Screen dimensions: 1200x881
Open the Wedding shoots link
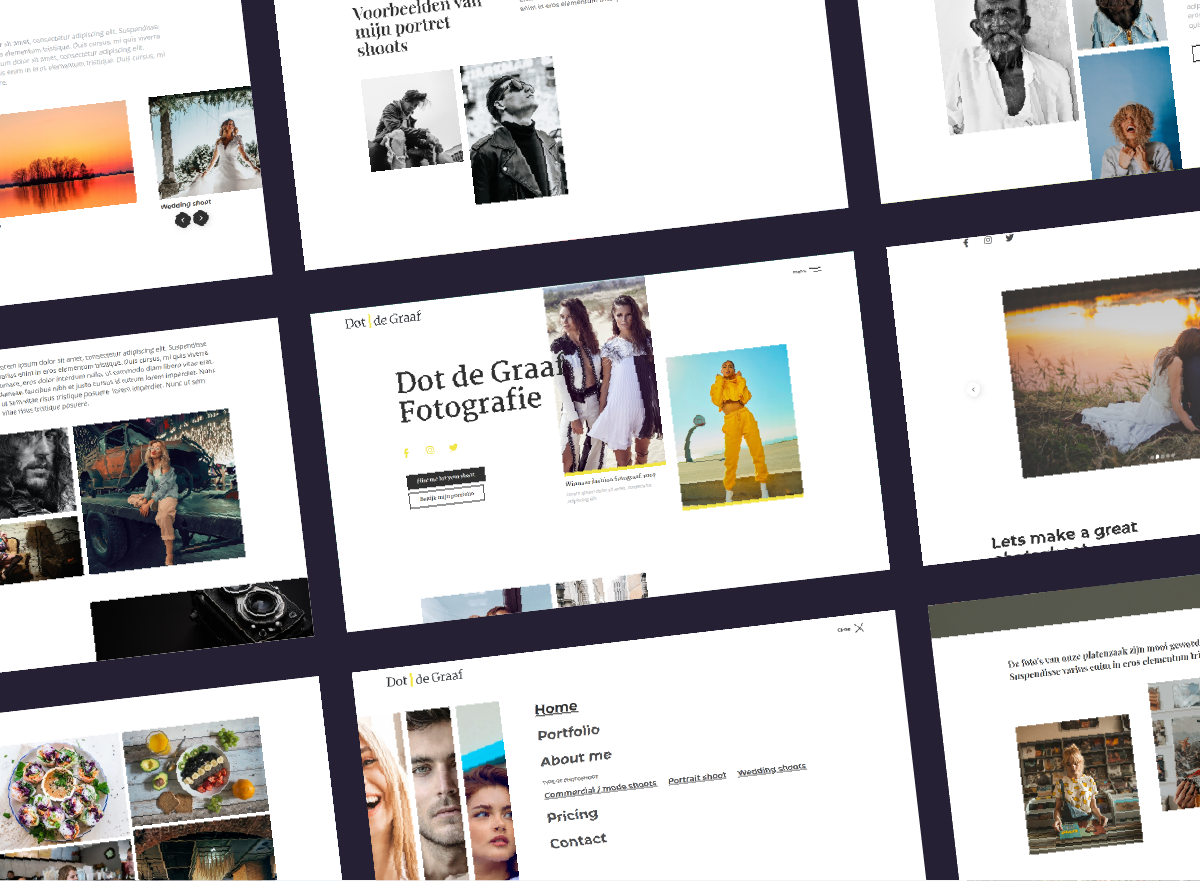tap(771, 770)
